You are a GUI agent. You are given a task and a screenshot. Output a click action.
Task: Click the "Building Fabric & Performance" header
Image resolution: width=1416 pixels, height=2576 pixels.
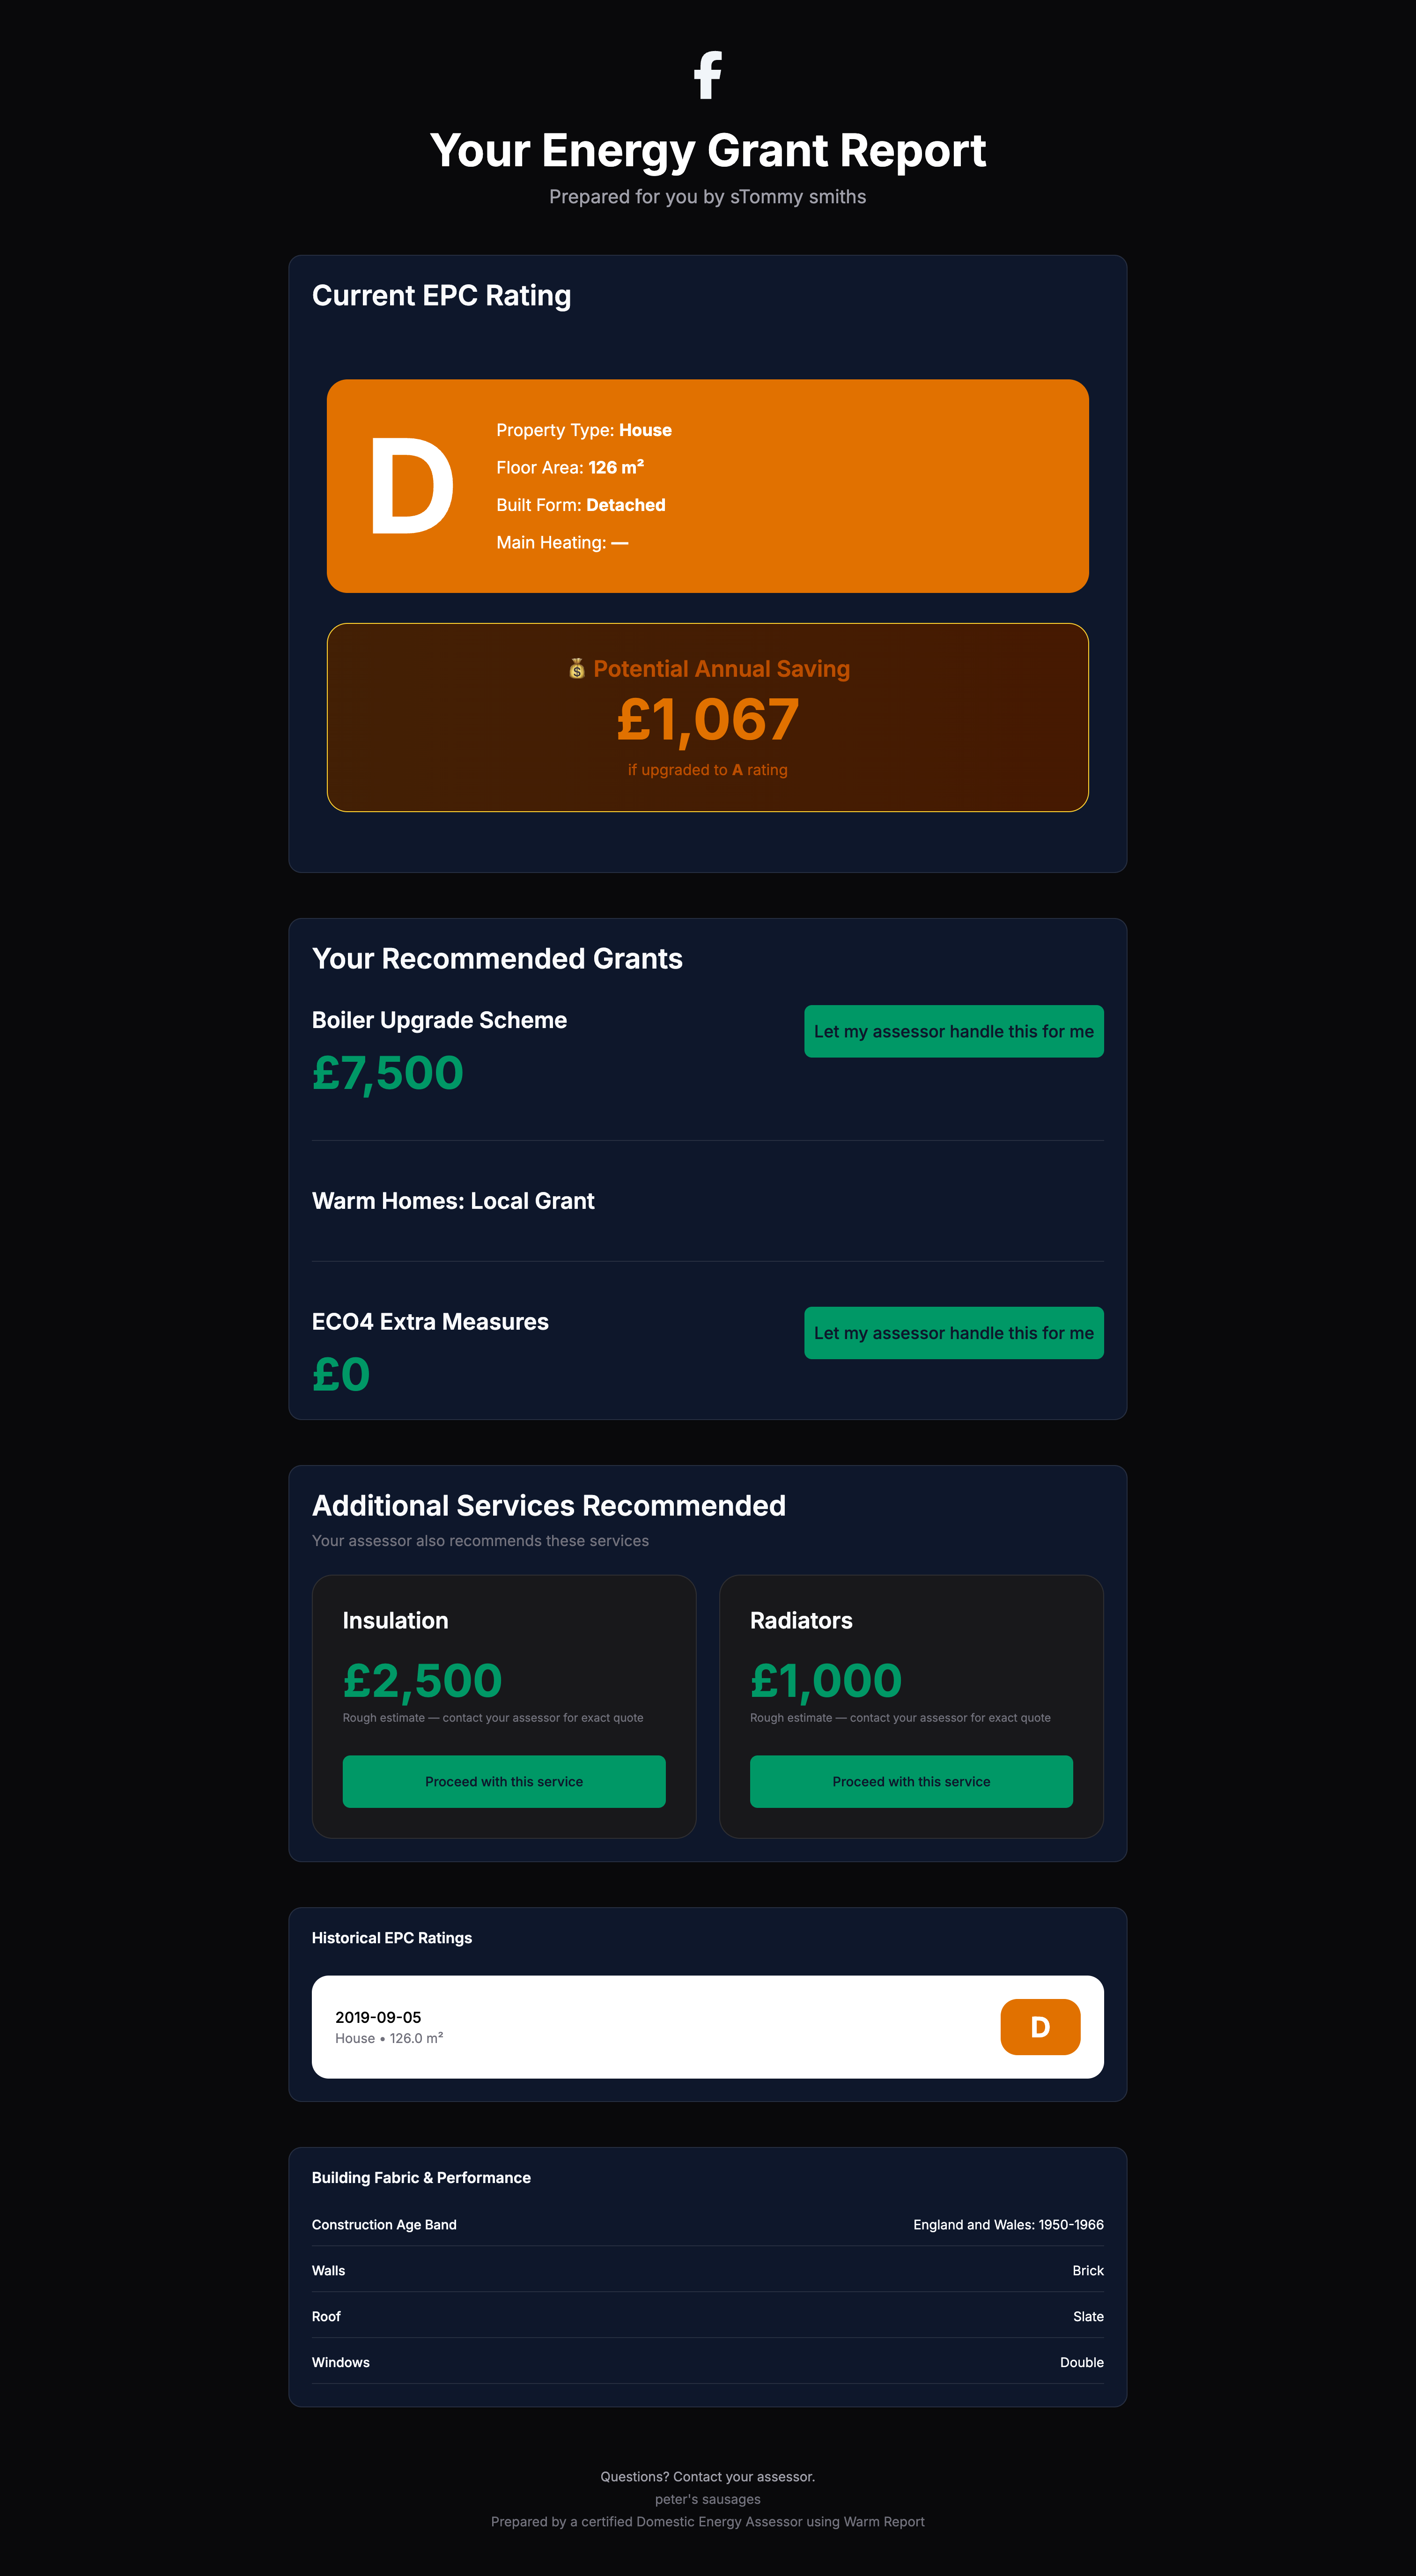tap(421, 2177)
